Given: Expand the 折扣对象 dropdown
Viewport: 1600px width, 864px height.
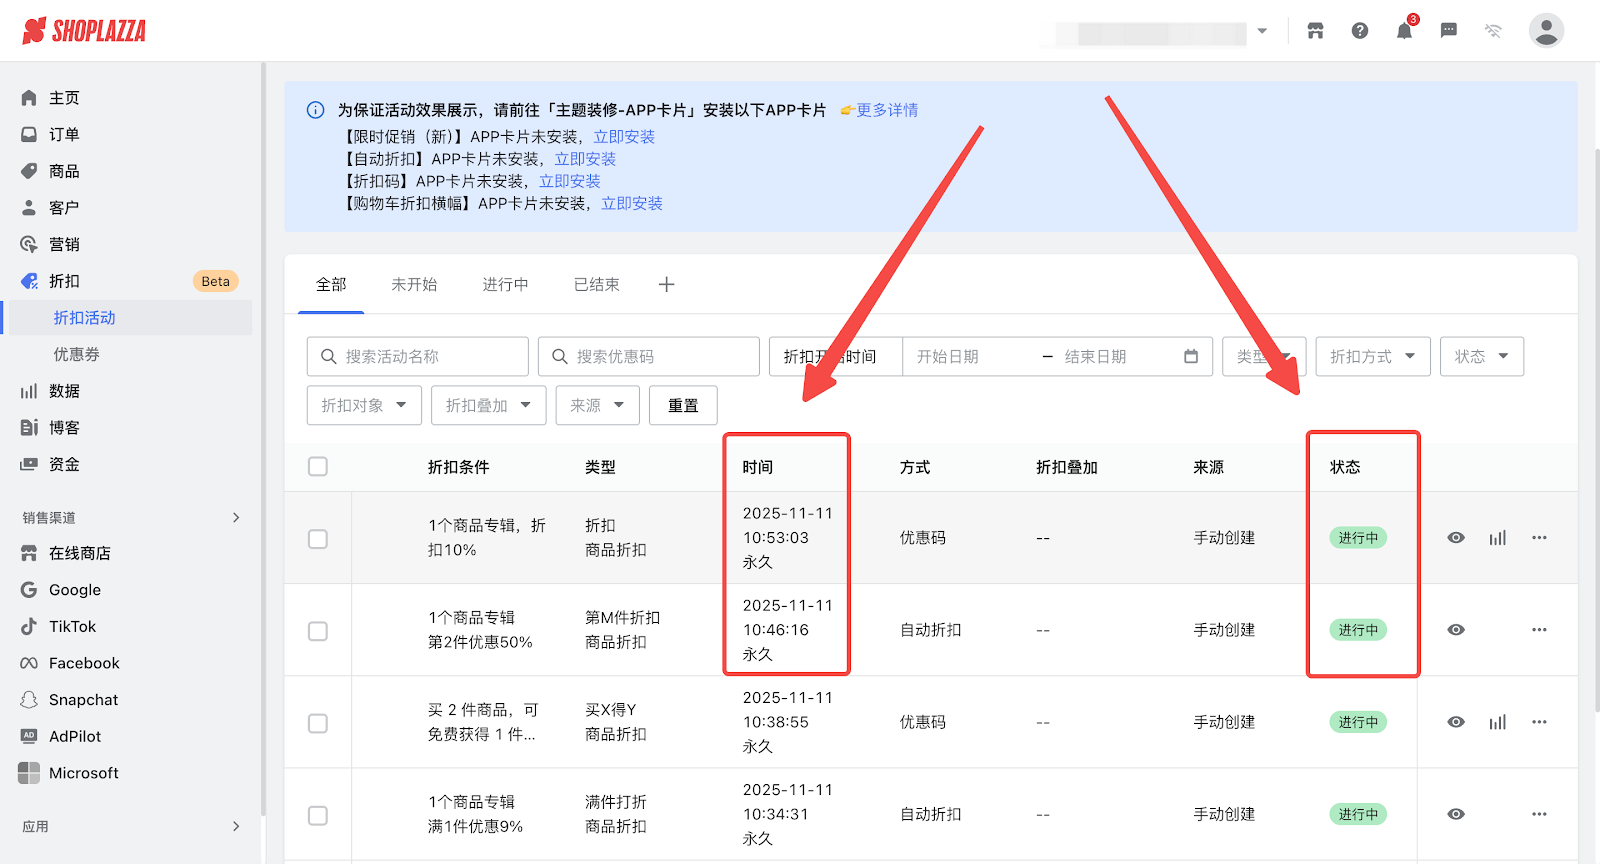Looking at the screenshot, I should click(x=364, y=406).
